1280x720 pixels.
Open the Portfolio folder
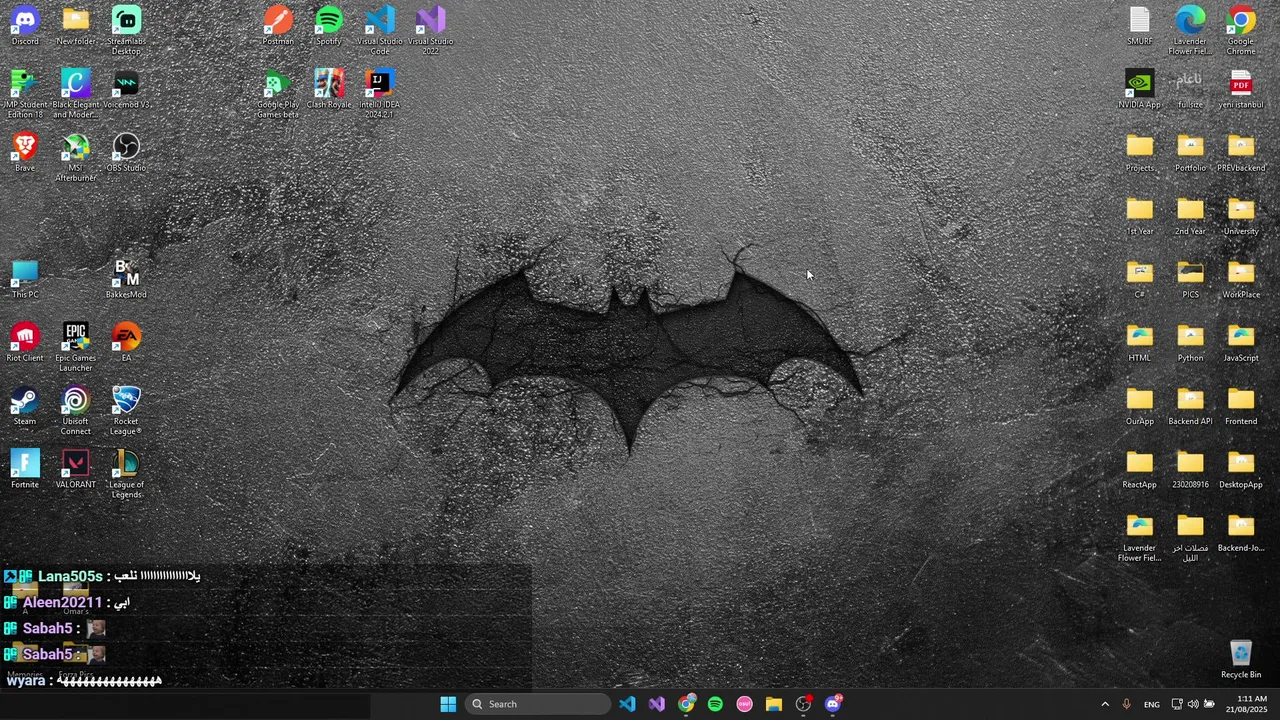click(1190, 152)
